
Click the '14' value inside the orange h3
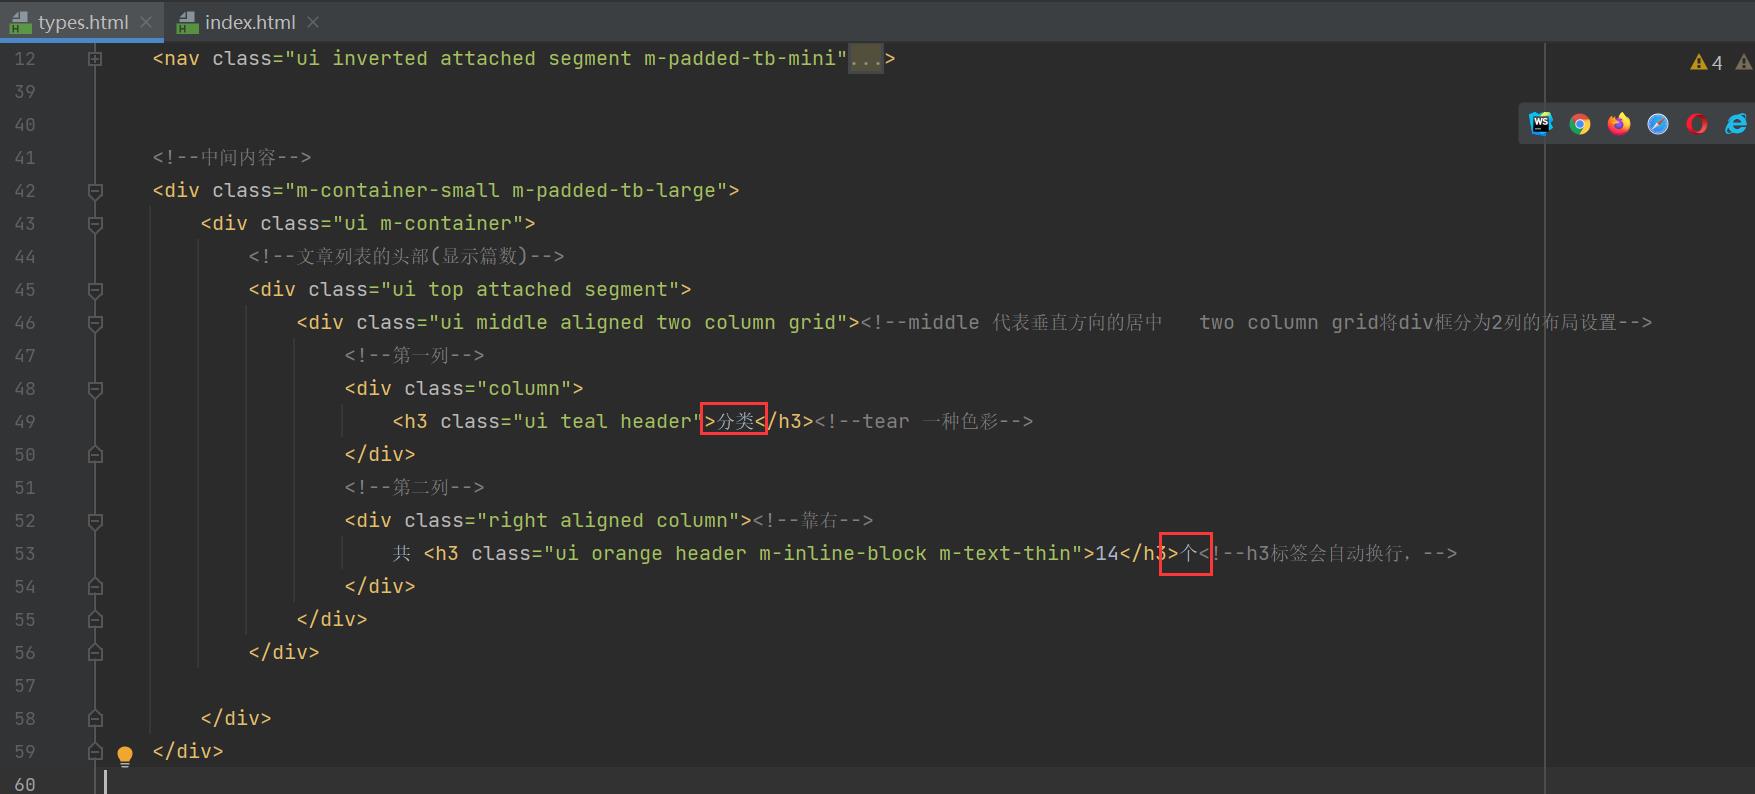pos(1107,554)
